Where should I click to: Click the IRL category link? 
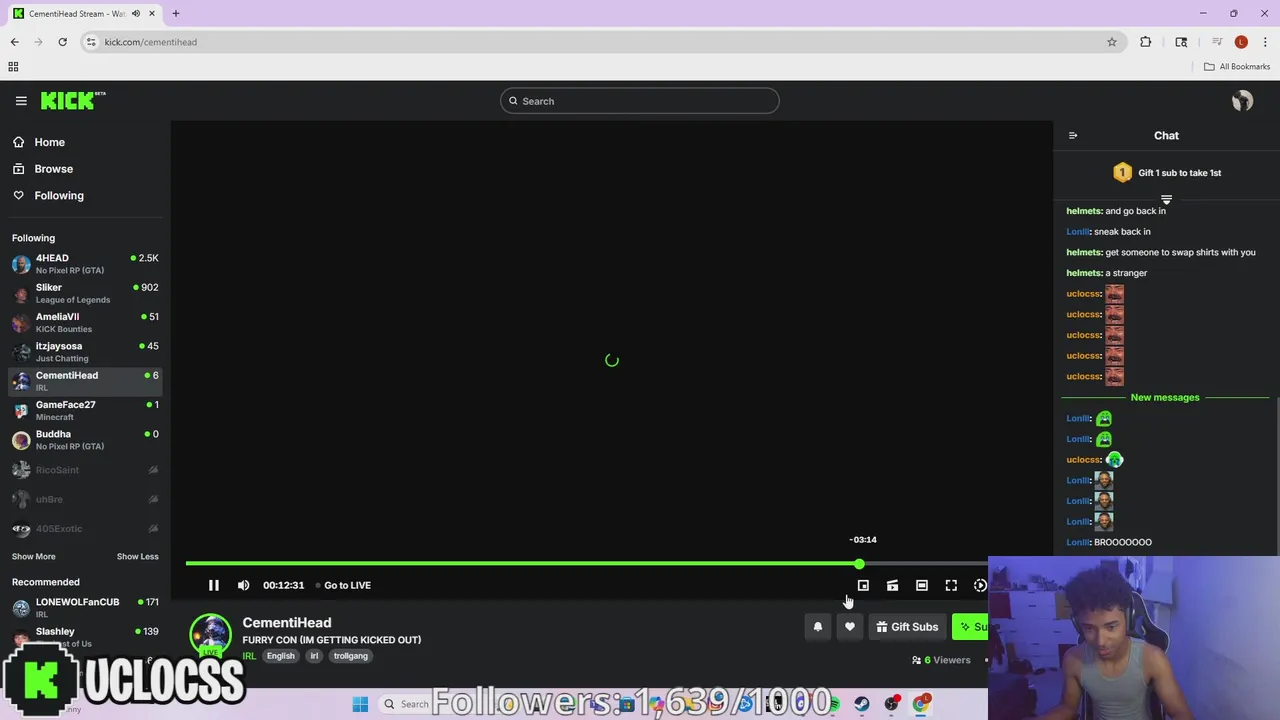click(x=249, y=656)
